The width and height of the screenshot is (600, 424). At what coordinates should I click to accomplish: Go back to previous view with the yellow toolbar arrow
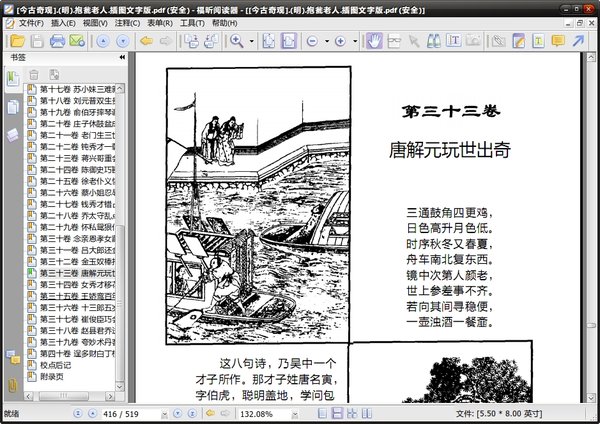[x=147, y=41]
